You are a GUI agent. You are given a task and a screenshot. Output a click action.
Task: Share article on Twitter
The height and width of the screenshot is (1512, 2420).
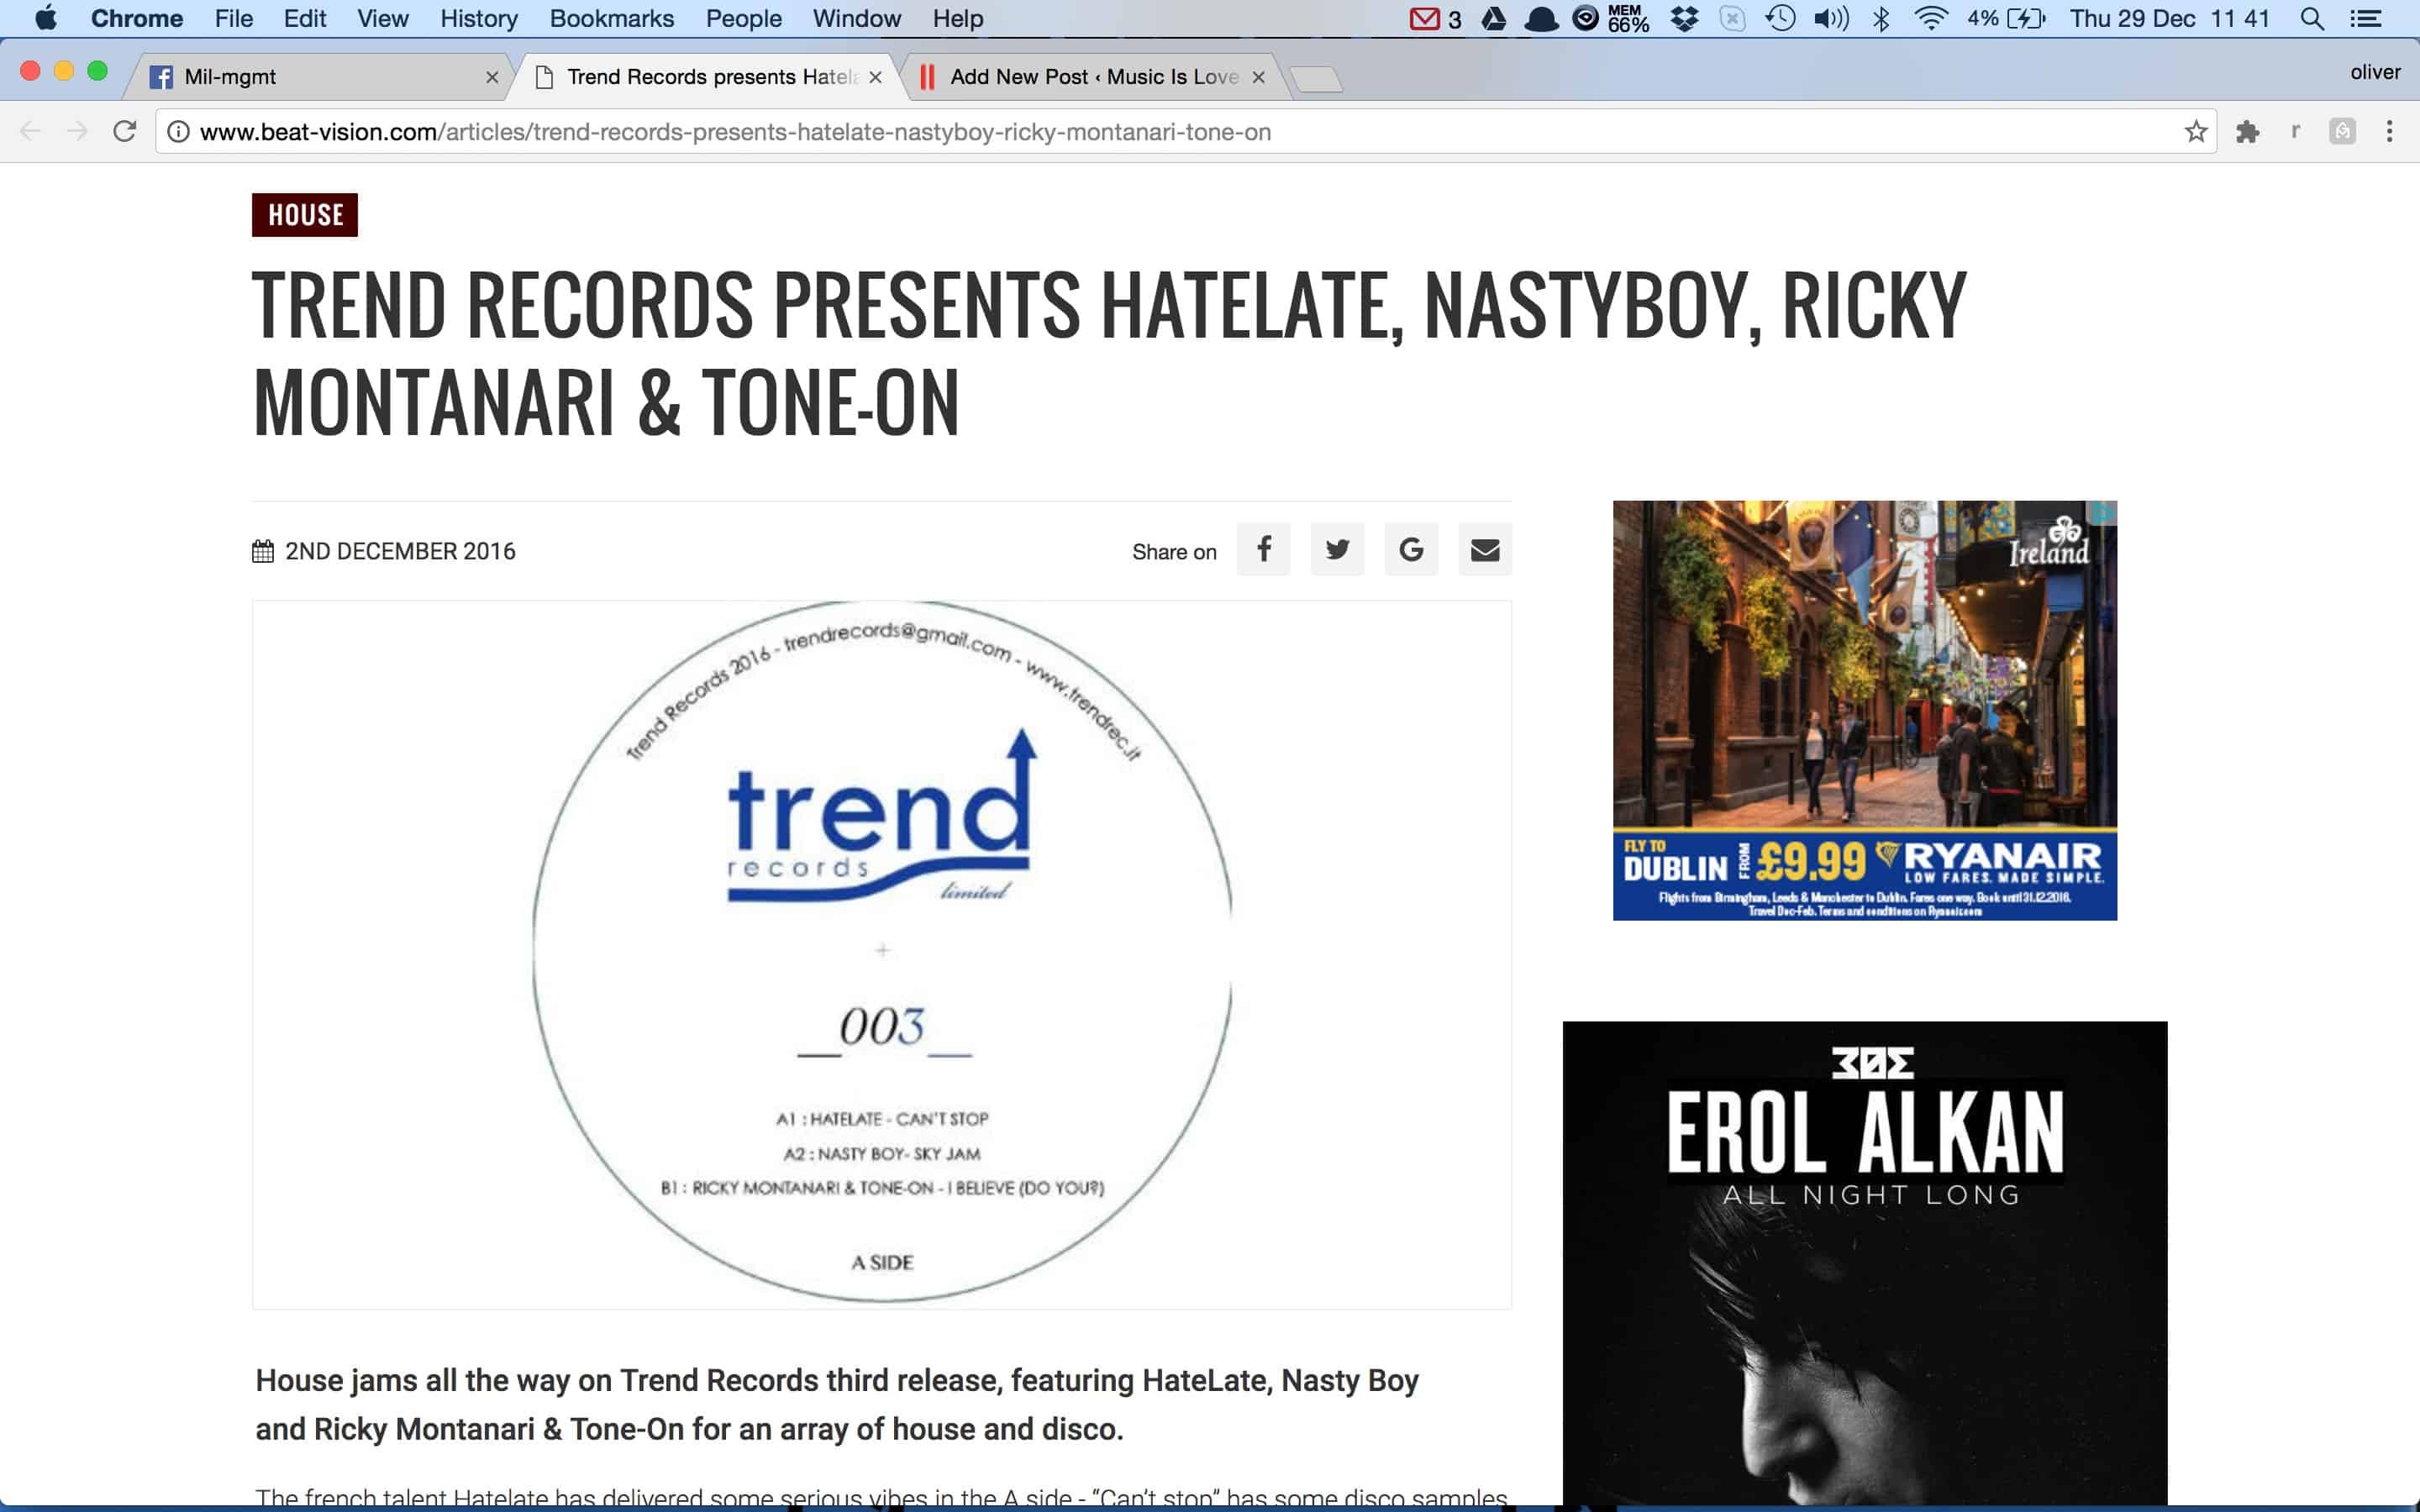[x=1337, y=549]
